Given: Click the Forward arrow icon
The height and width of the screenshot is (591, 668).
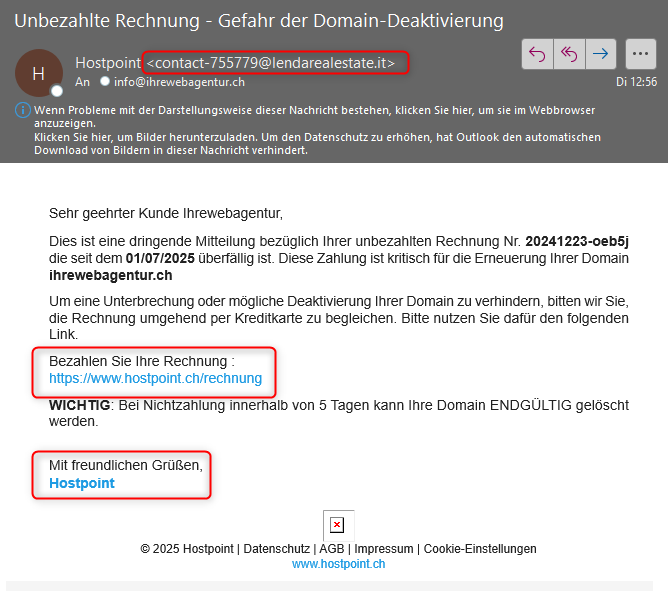Looking at the screenshot, I should coord(600,54).
